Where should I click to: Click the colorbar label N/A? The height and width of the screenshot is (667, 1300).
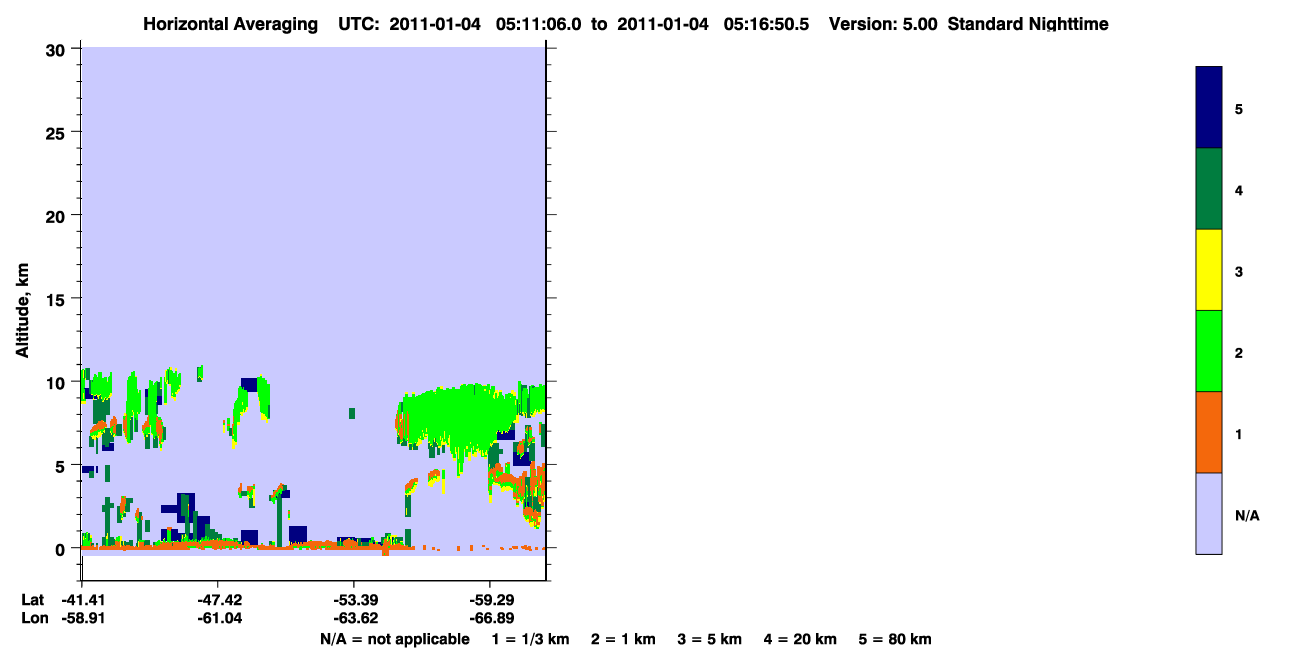pyautogui.click(x=1247, y=515)
